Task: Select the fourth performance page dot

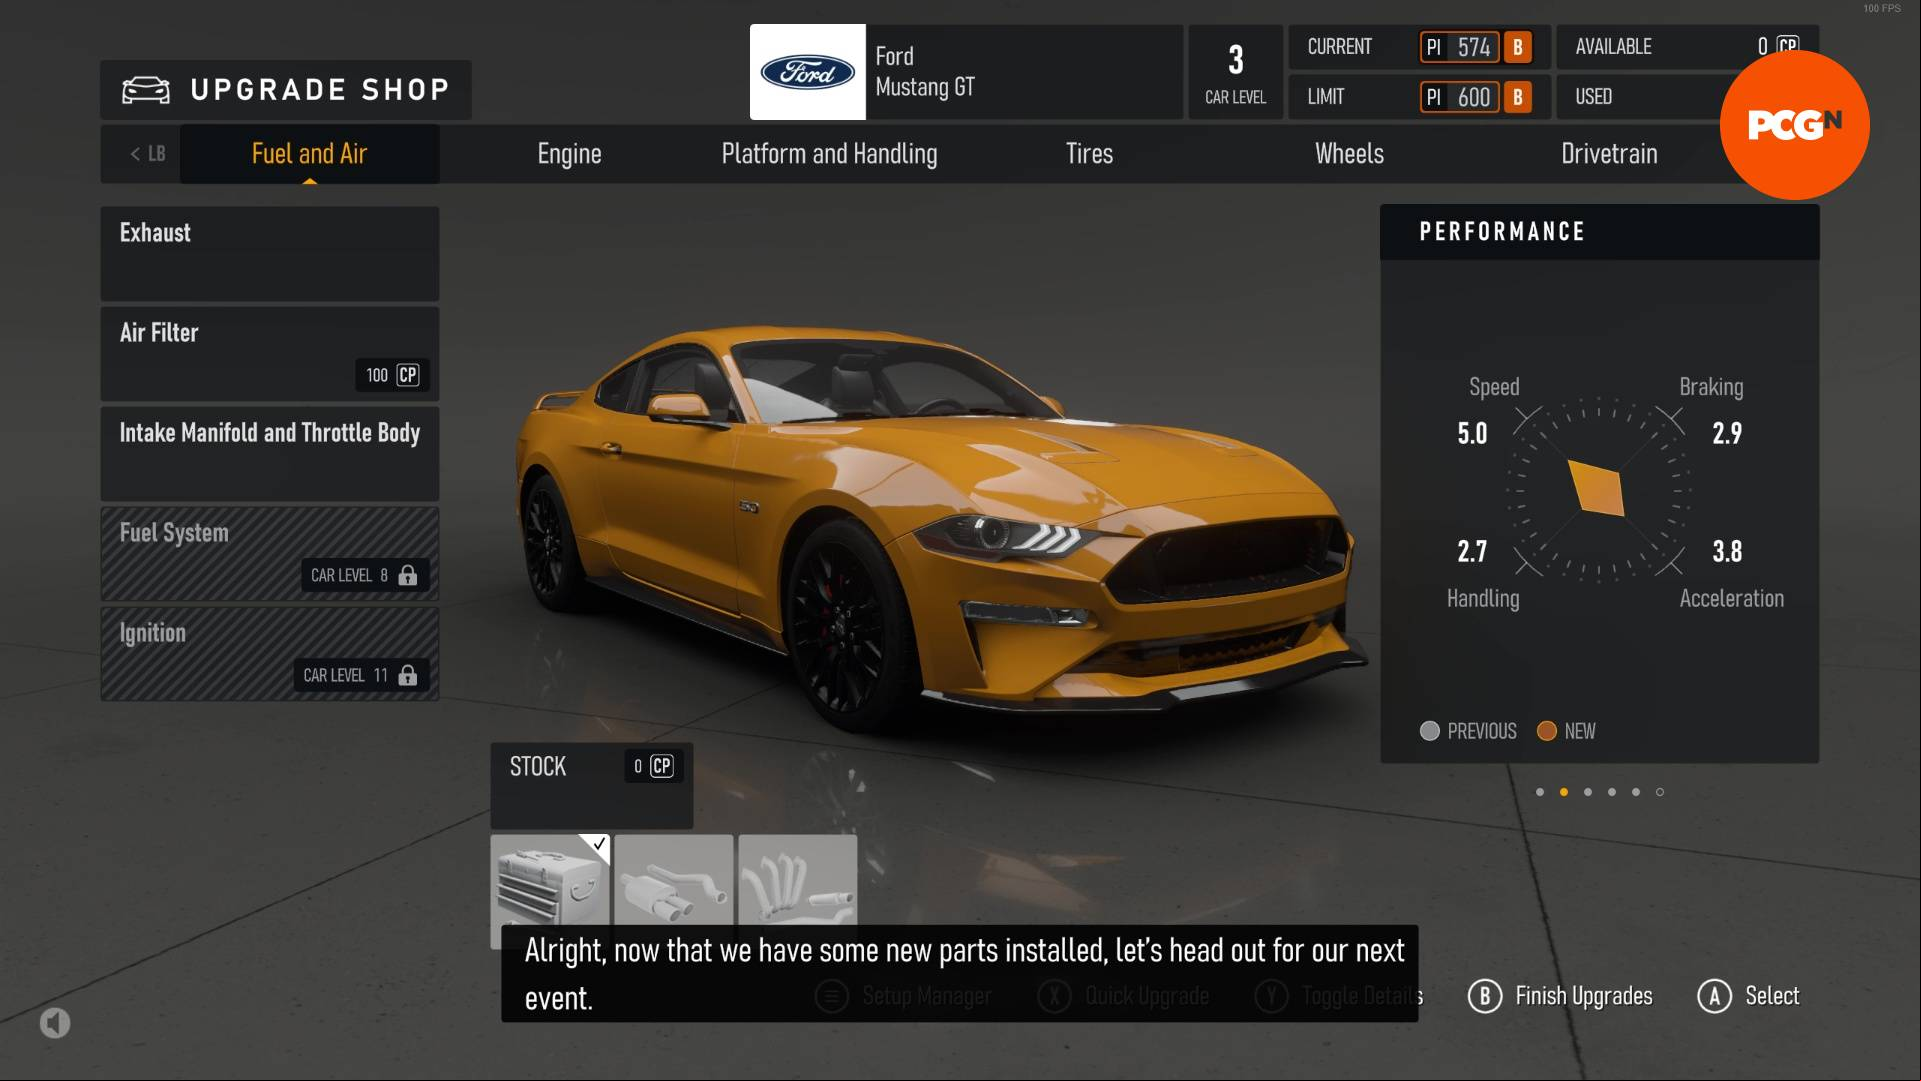Action: [1612, 792]
